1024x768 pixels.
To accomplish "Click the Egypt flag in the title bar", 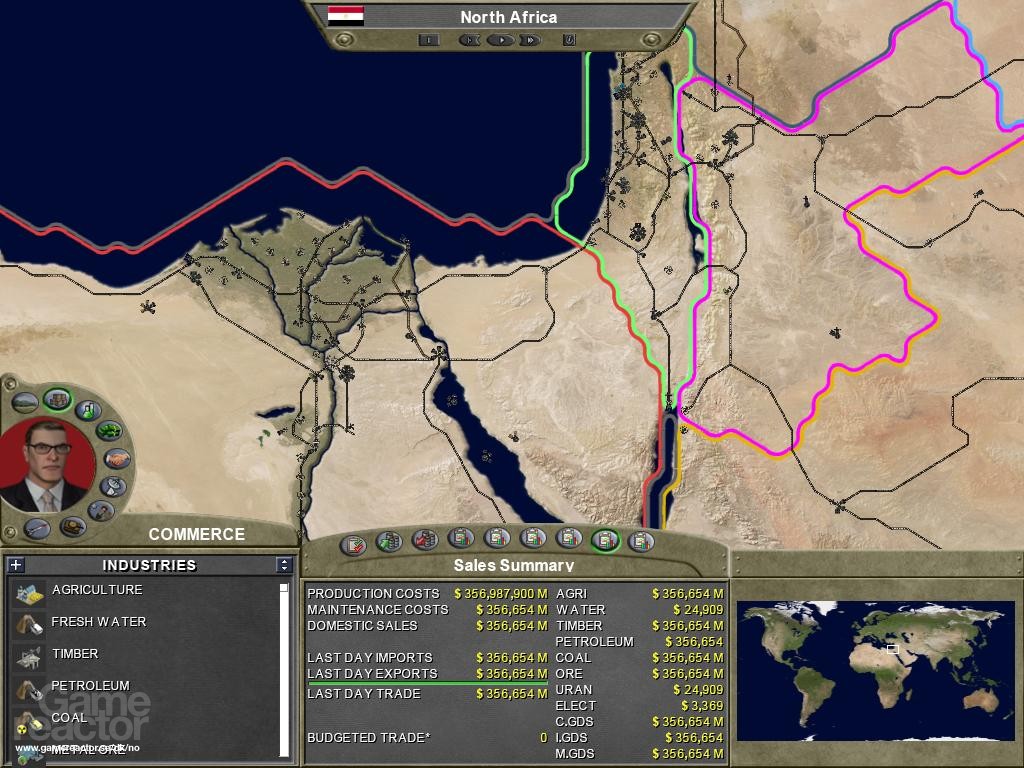I will (346, 16).
